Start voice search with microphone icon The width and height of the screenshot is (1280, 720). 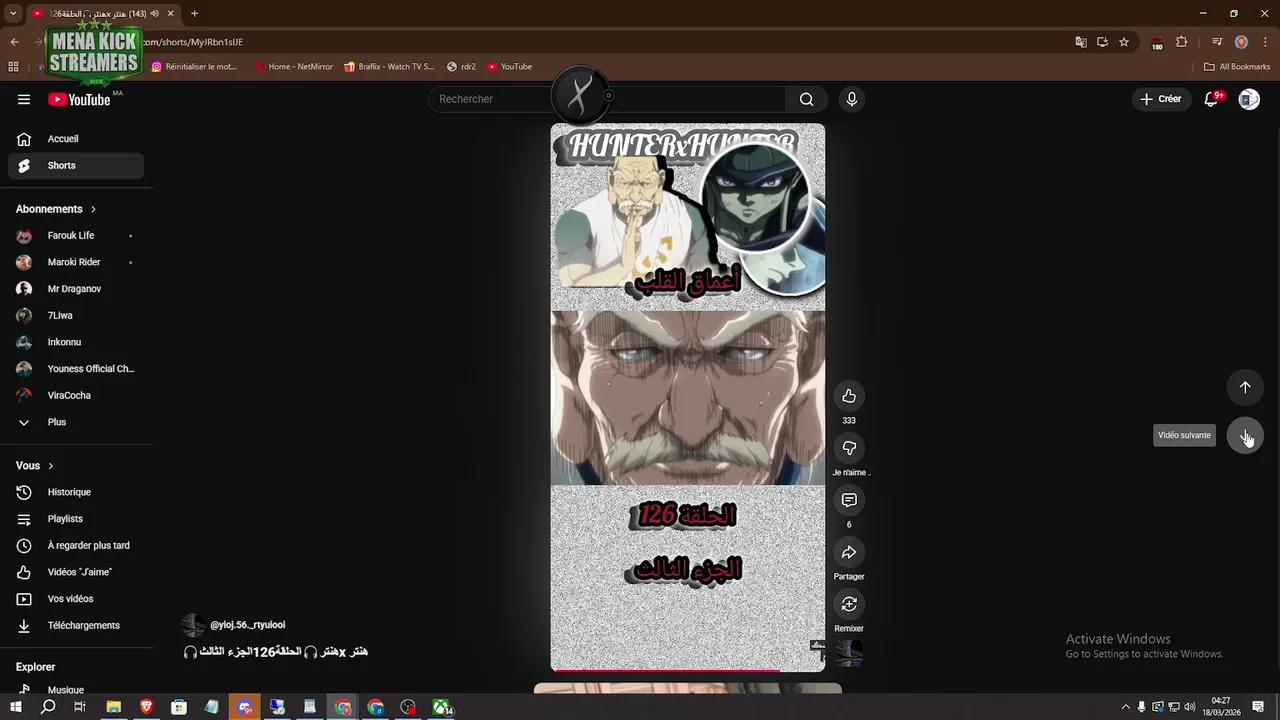tap(851, 99)
